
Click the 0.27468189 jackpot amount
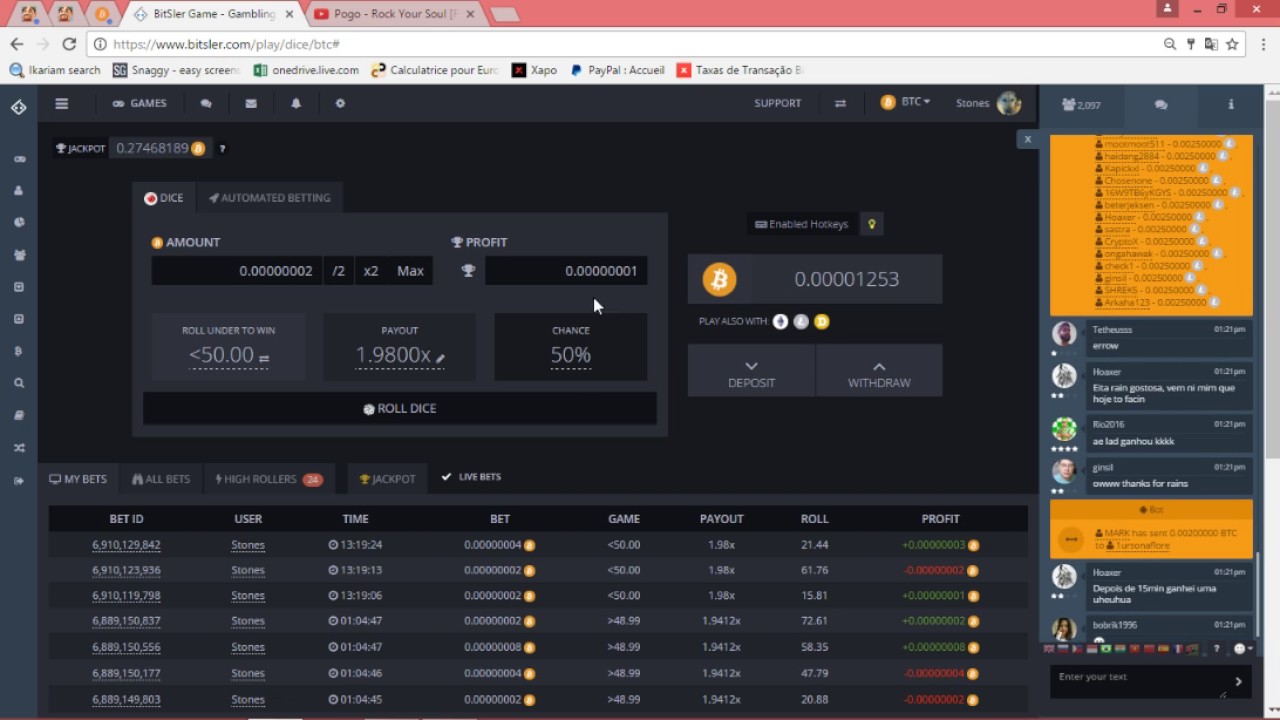152,148
